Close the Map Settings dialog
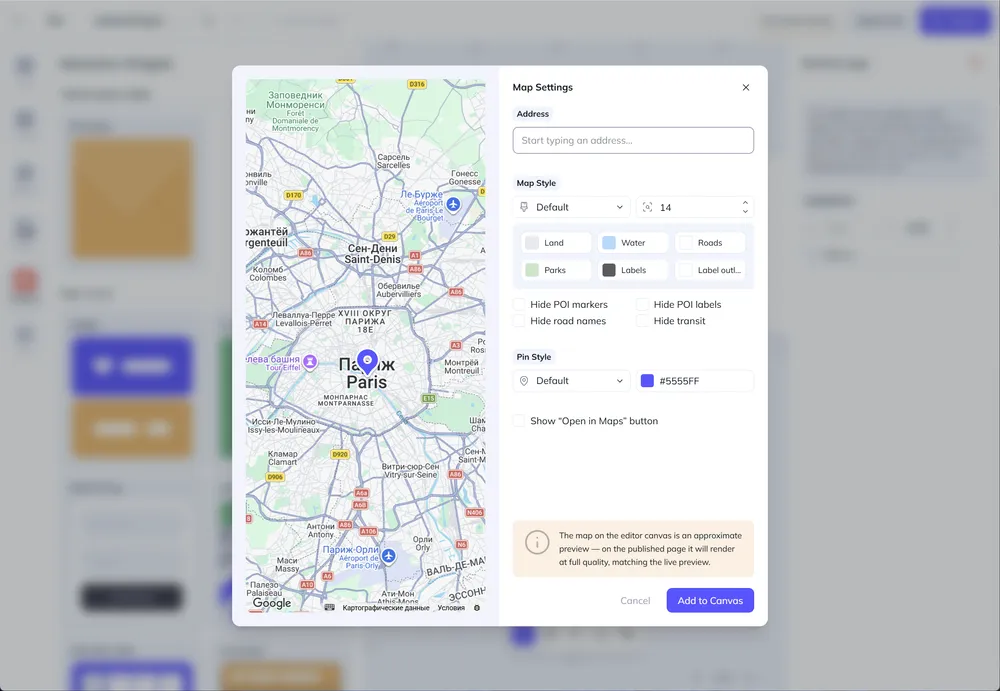The height and width of the screenshot is (691, 1000). 746,87
